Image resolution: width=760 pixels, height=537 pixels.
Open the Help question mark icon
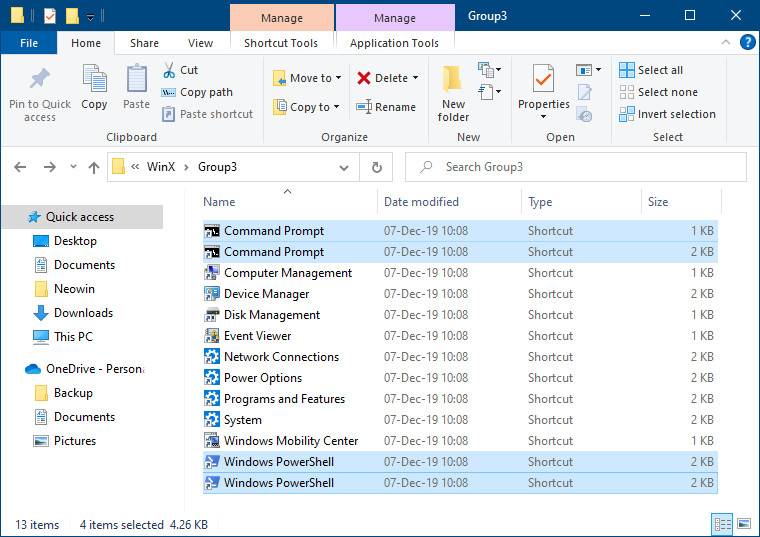click(747, 42)
